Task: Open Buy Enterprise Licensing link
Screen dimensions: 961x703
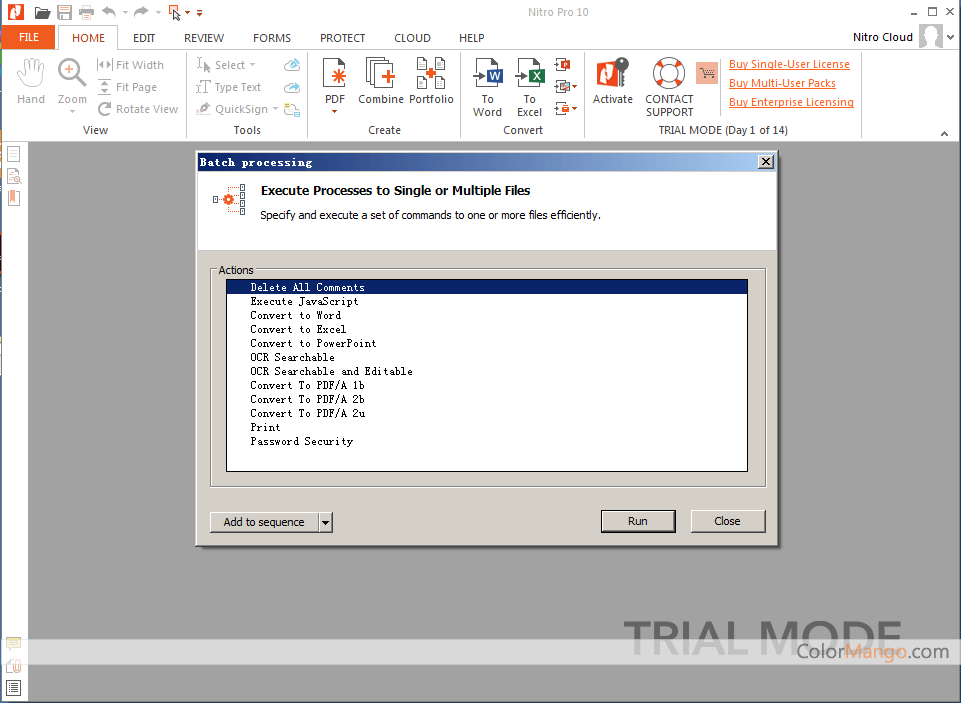Action: click(x=791, y=102)
